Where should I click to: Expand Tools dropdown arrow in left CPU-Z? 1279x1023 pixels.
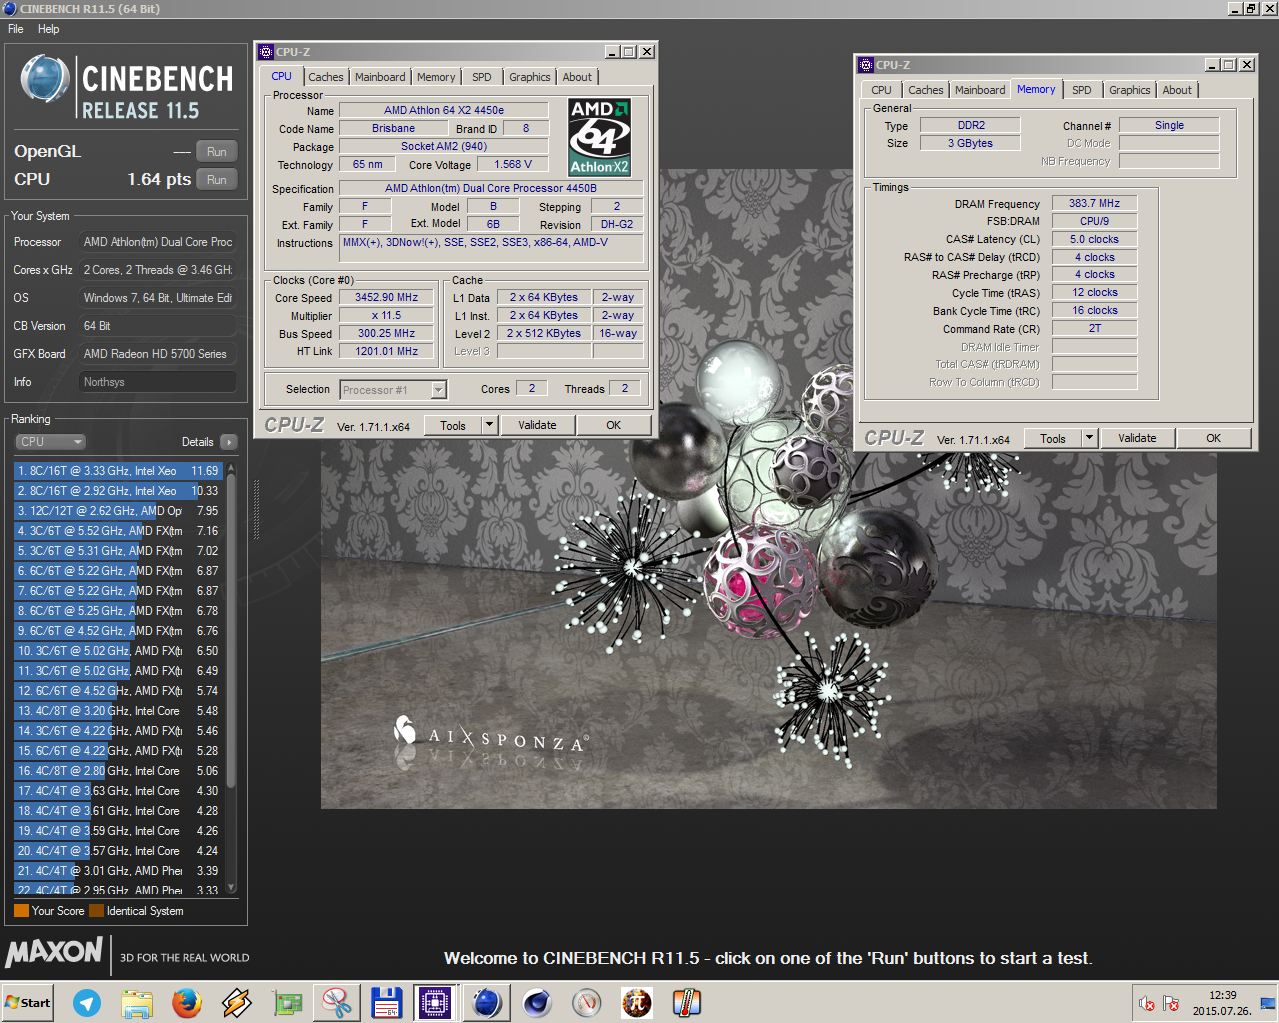(x=489, y=425)
